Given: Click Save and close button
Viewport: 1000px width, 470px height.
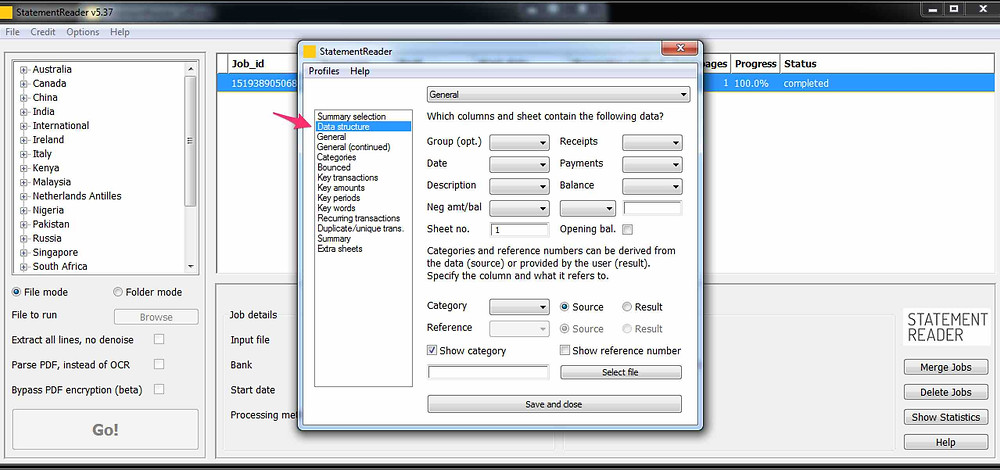Looking at the screenshot, I should pos(554,404).
